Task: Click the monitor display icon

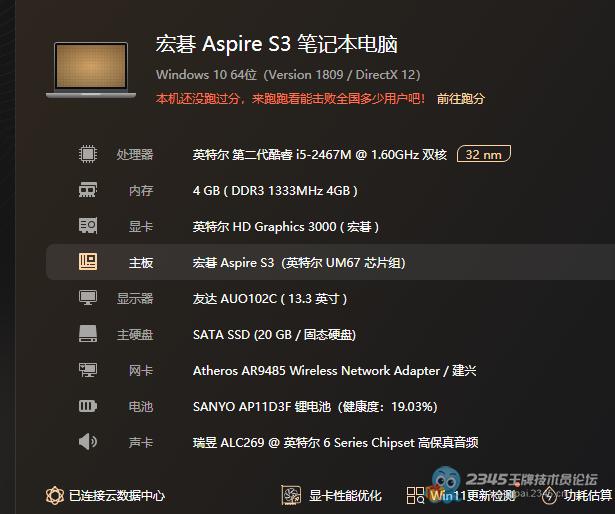Action: click(88, 298)
